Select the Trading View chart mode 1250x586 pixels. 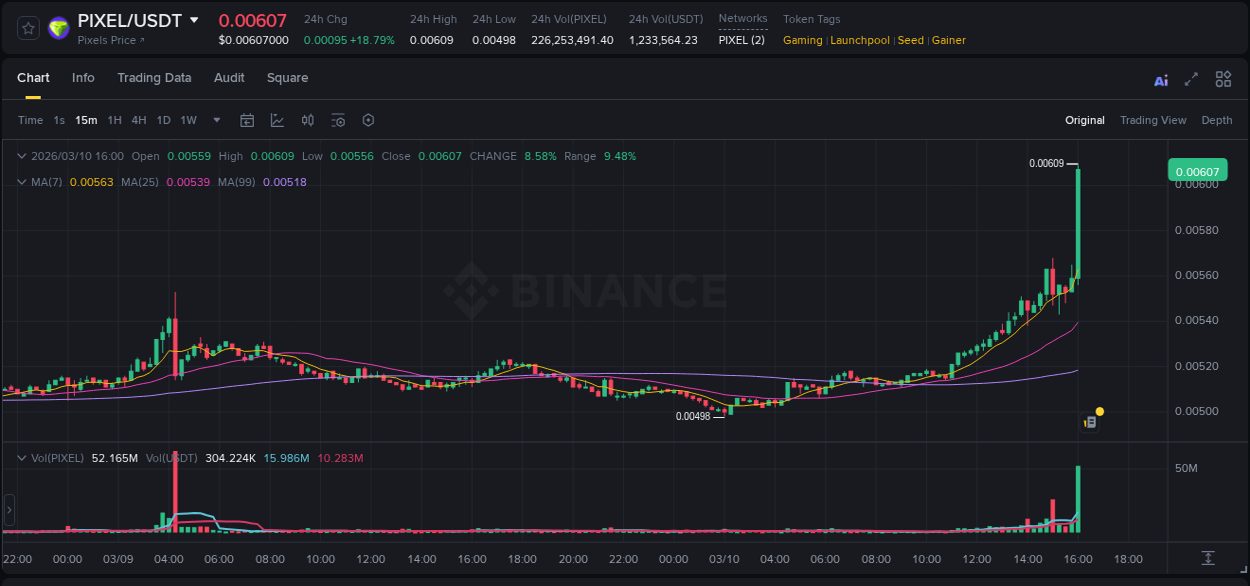click(1153, 120)
